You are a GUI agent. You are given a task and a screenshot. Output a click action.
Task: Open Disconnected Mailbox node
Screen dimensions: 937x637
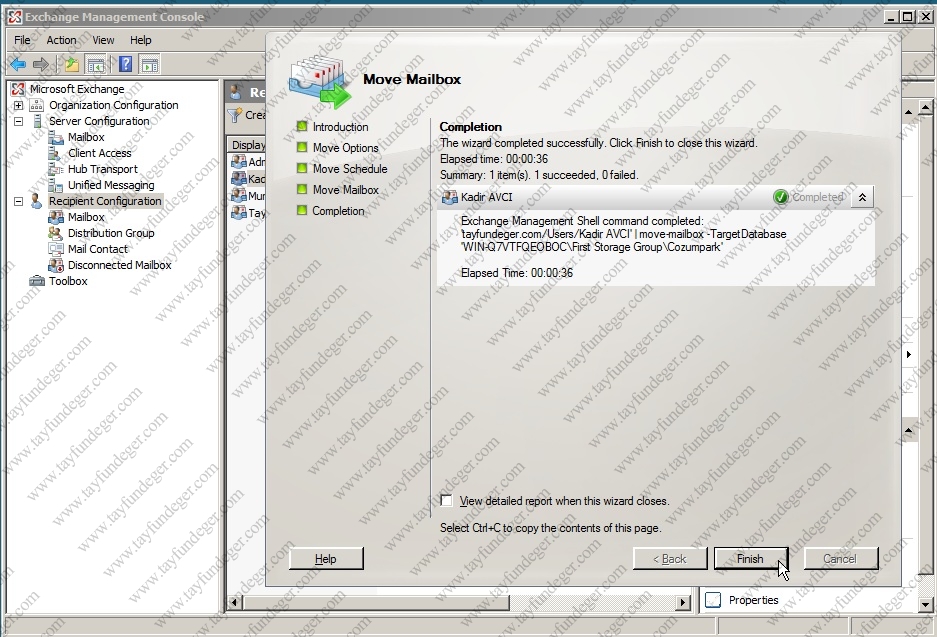coord(120,265)
